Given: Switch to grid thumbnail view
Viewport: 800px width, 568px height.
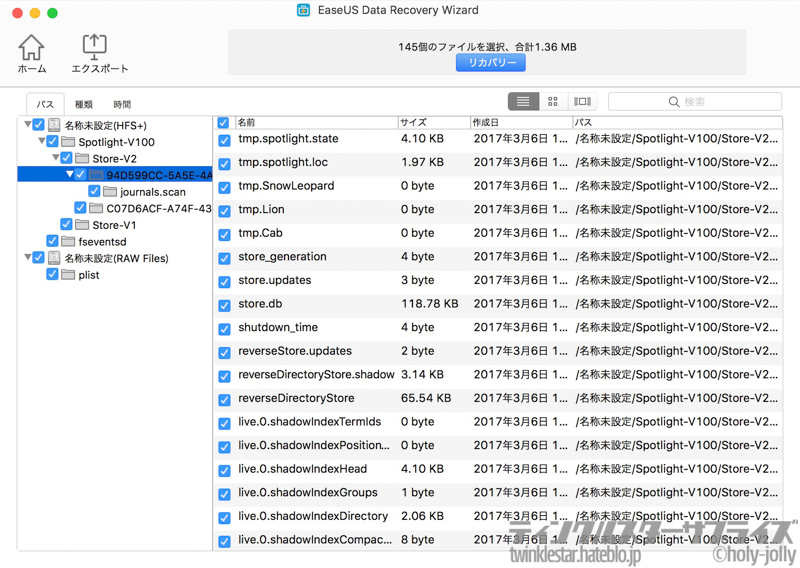Looking at the screenshot, I should pos(553,102).
